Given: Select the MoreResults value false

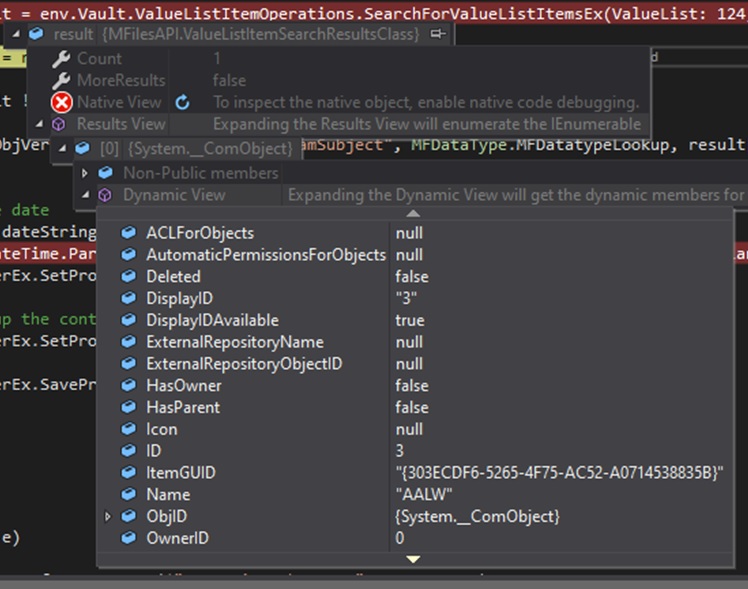Looking at the screenshot, I should (229, 81).
